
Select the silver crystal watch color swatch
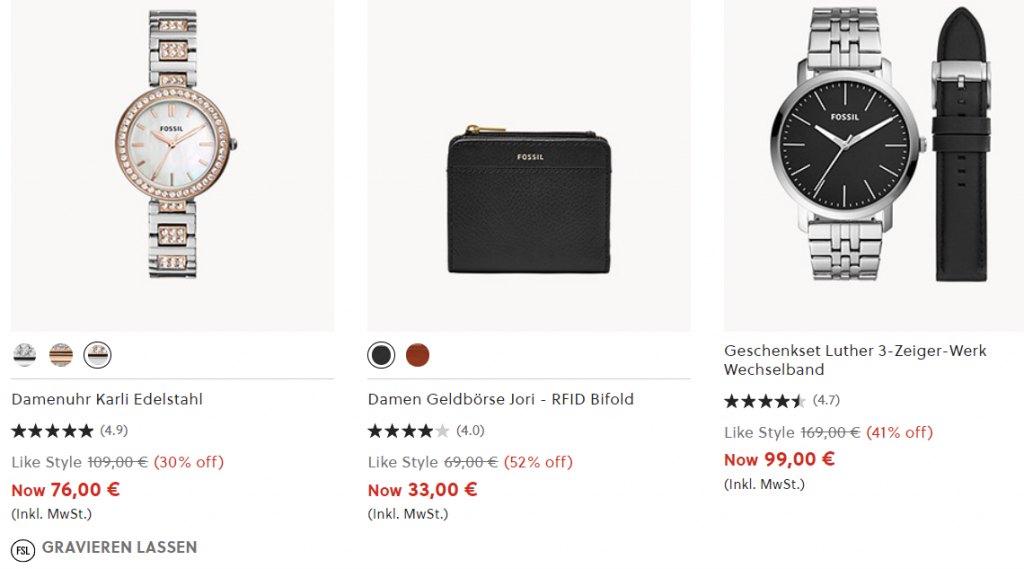click(25, 354)
